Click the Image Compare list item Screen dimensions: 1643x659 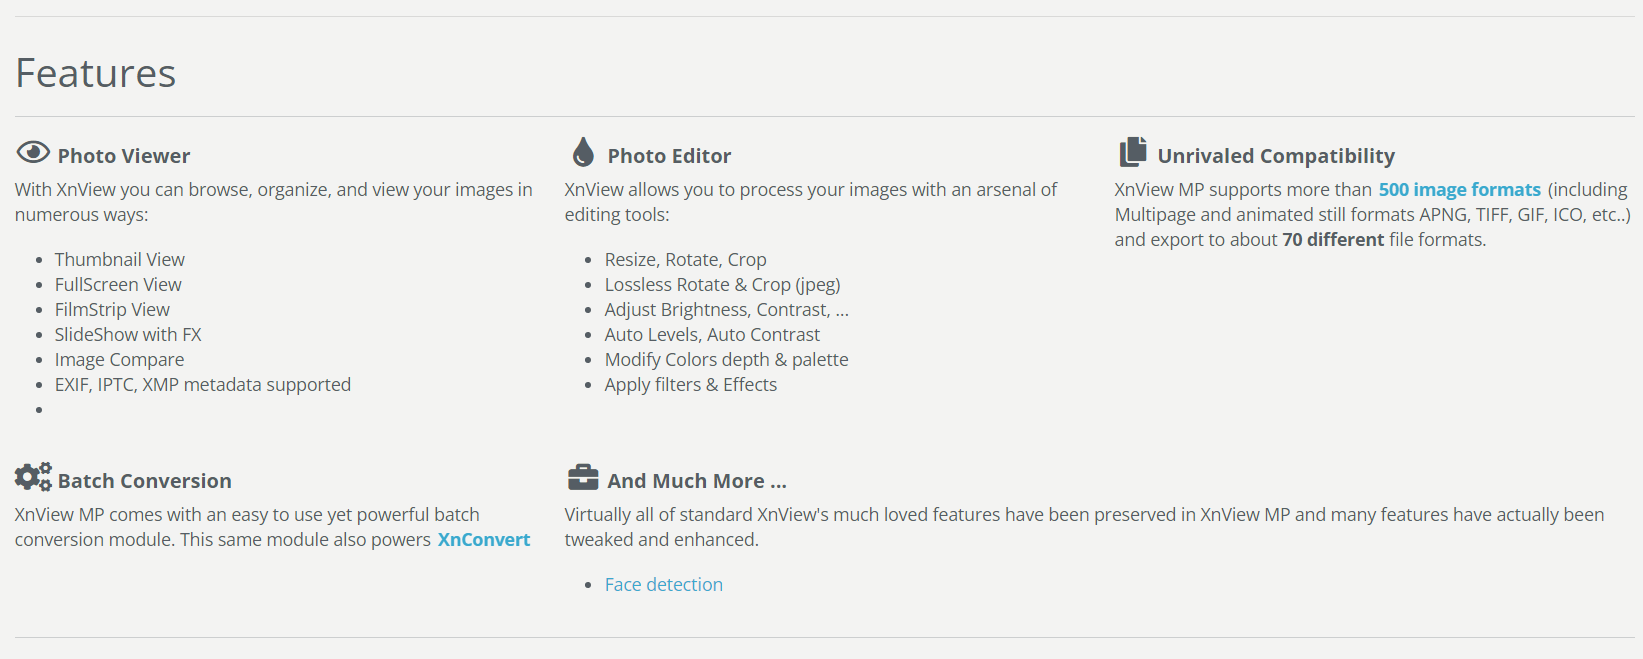point(119,360)
